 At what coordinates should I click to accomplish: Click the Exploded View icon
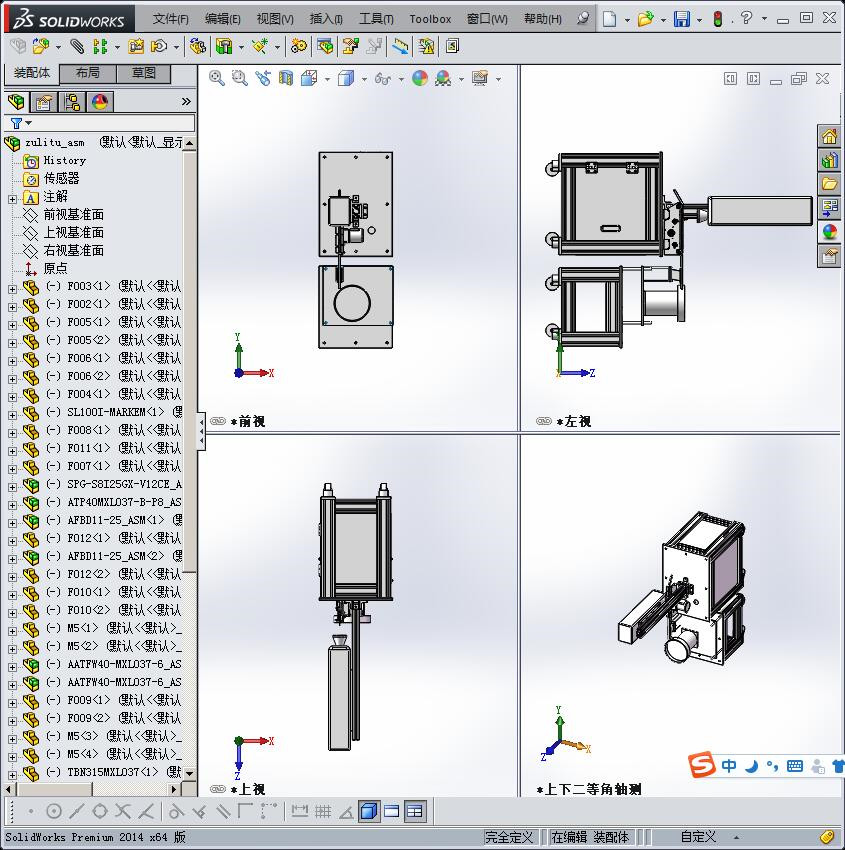tap(350, 47)
